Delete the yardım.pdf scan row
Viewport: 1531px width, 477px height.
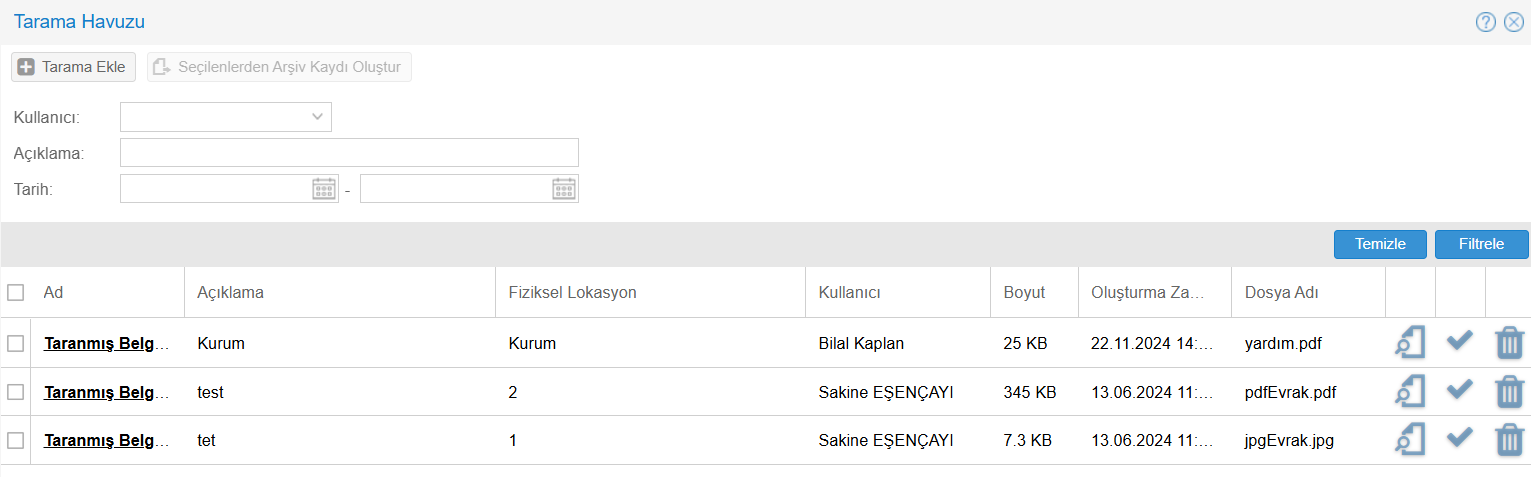(x=1509, y=343)
